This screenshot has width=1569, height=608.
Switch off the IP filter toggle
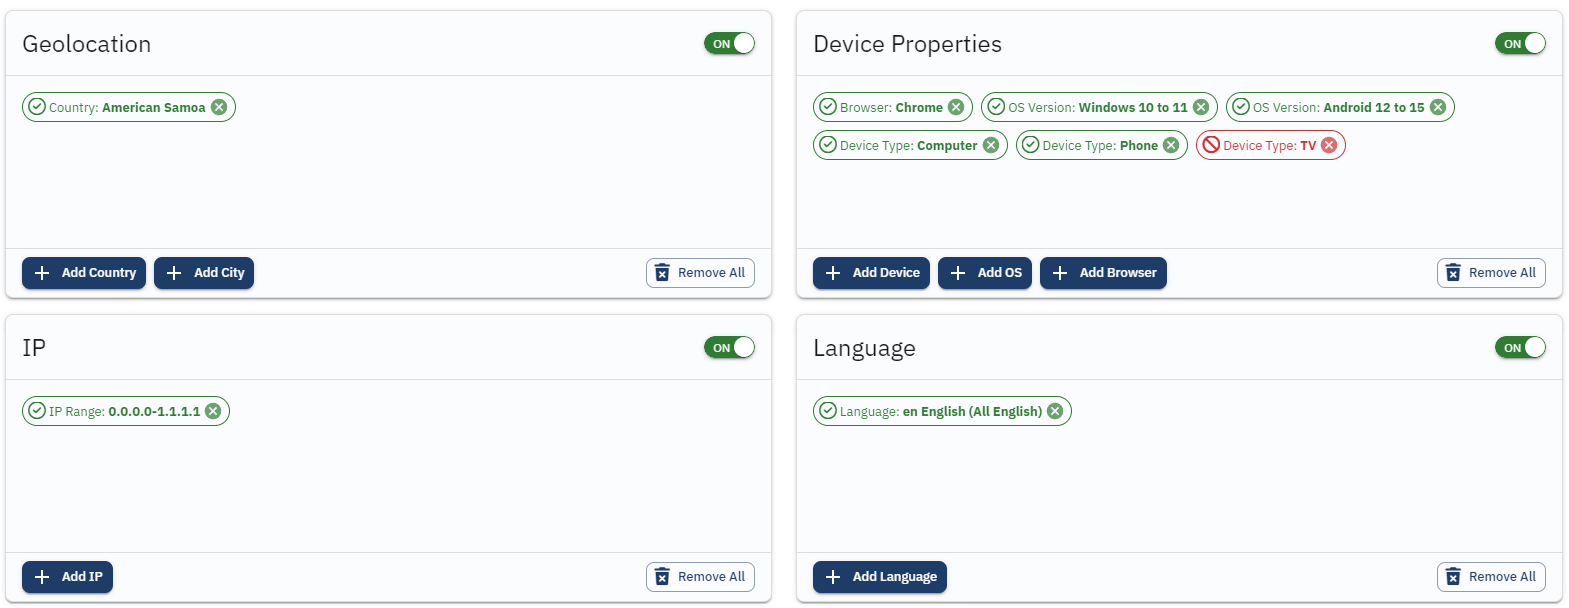pos(729,347)
